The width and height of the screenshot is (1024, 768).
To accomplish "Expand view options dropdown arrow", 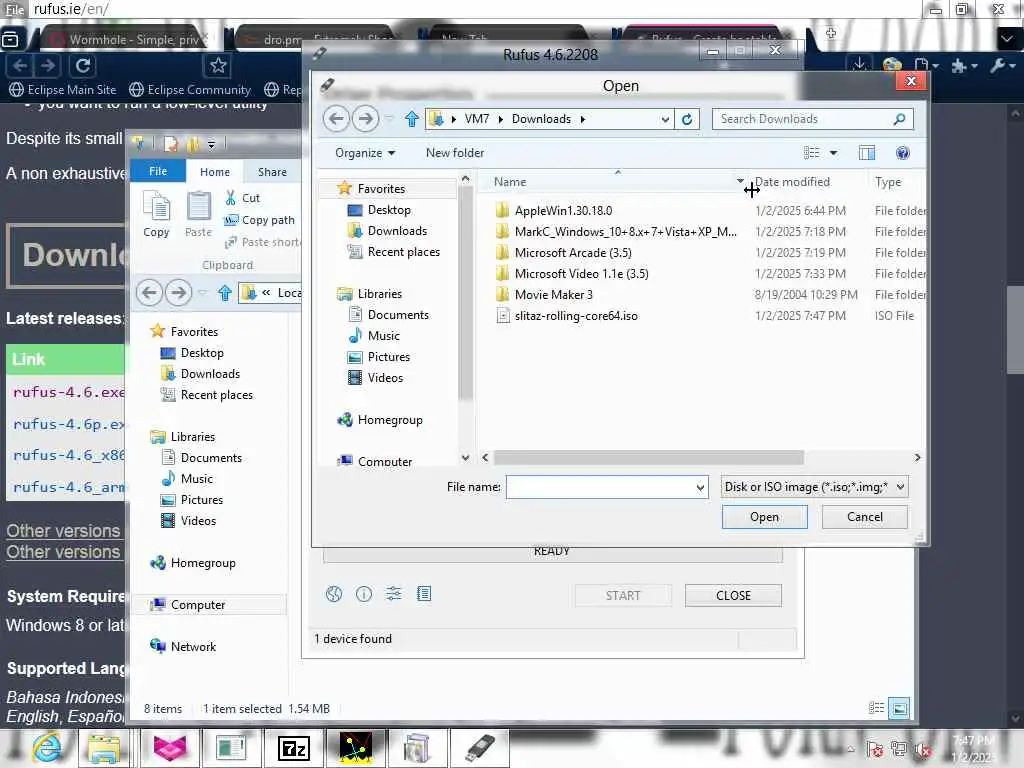I will pyautogui.click(x=833, y=153).
